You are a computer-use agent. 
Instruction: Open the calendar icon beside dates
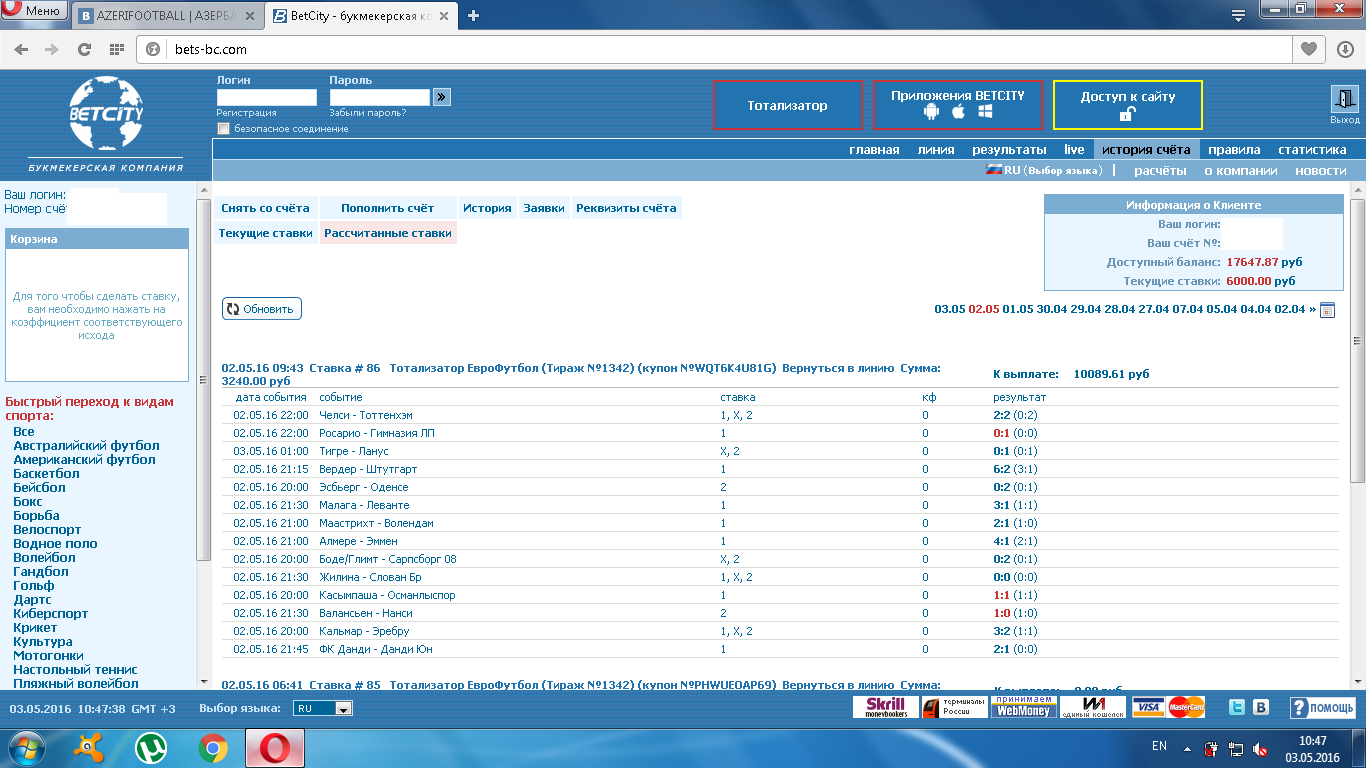pyautogui.click(x=1327, y=310)
